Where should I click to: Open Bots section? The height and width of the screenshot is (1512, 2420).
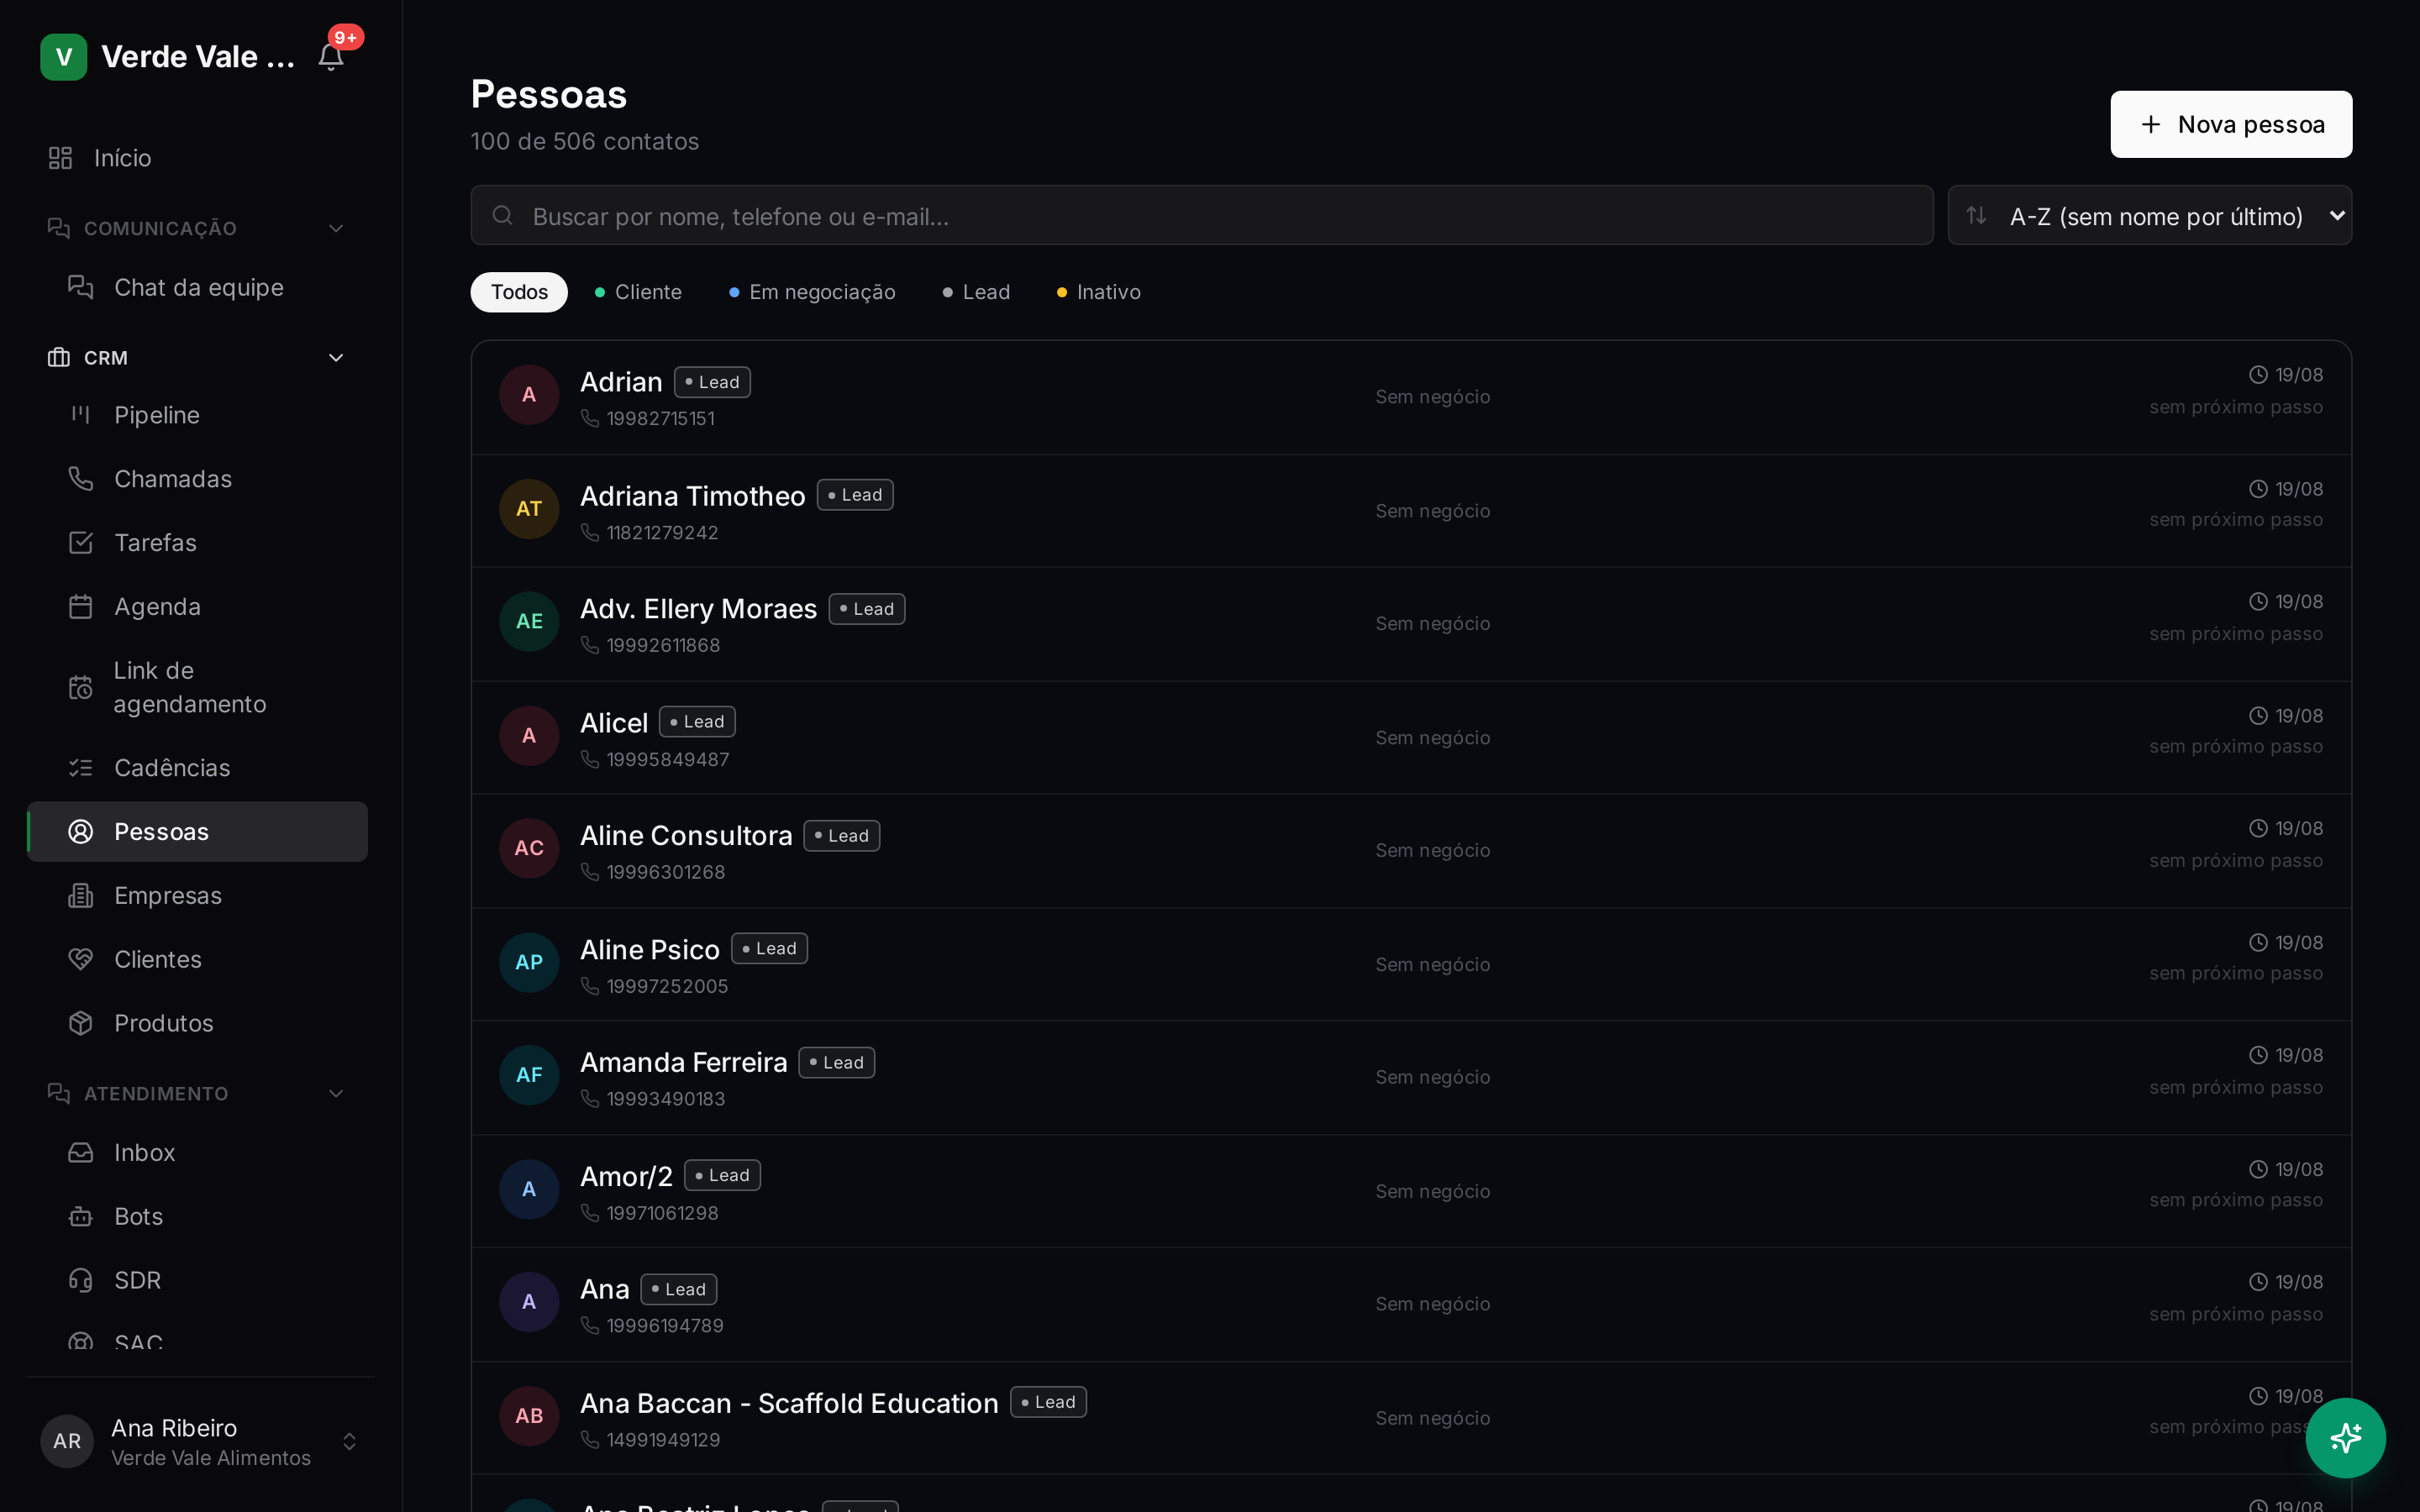coord(198,1217)
